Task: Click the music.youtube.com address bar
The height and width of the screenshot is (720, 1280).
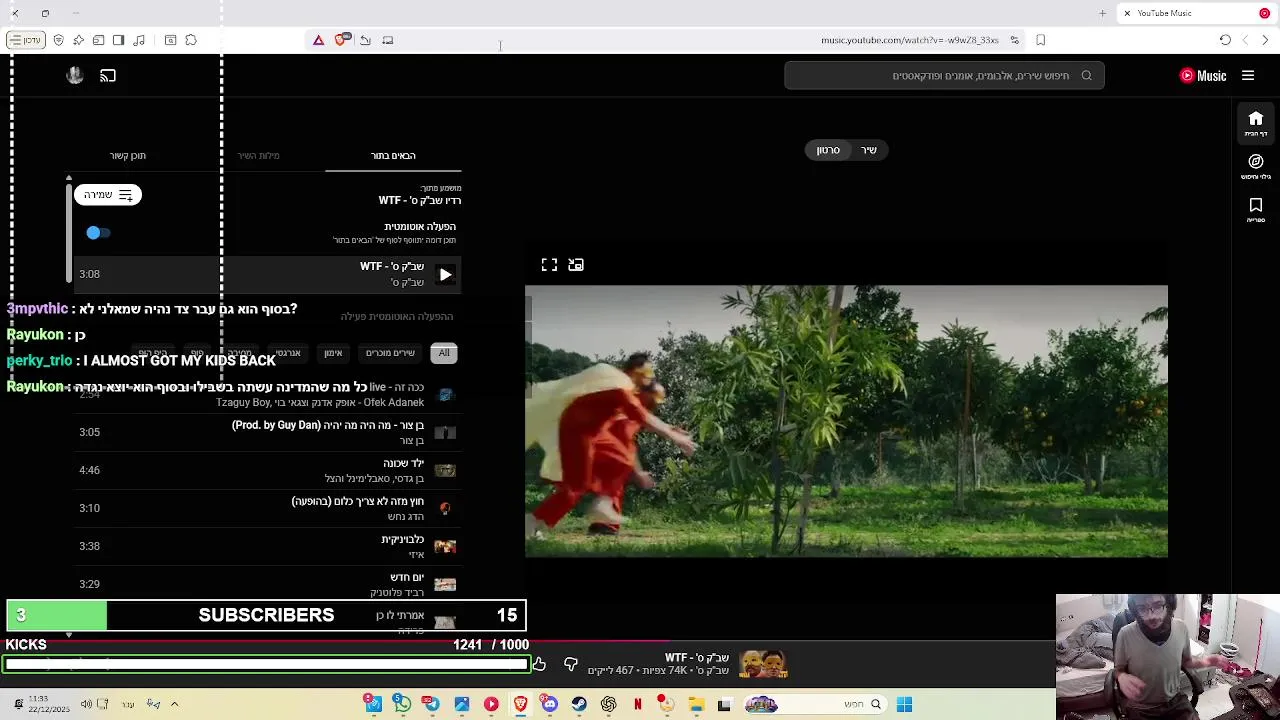Action: click(909, 40)
